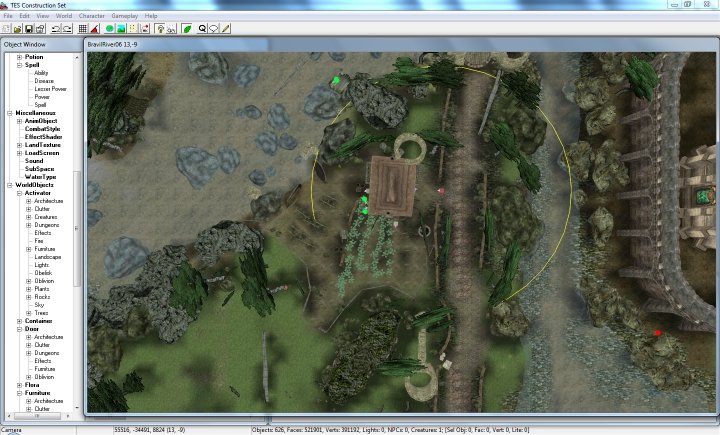
Task: Click the horizontal scrollbar right arrow
Action: coord(68,416)
